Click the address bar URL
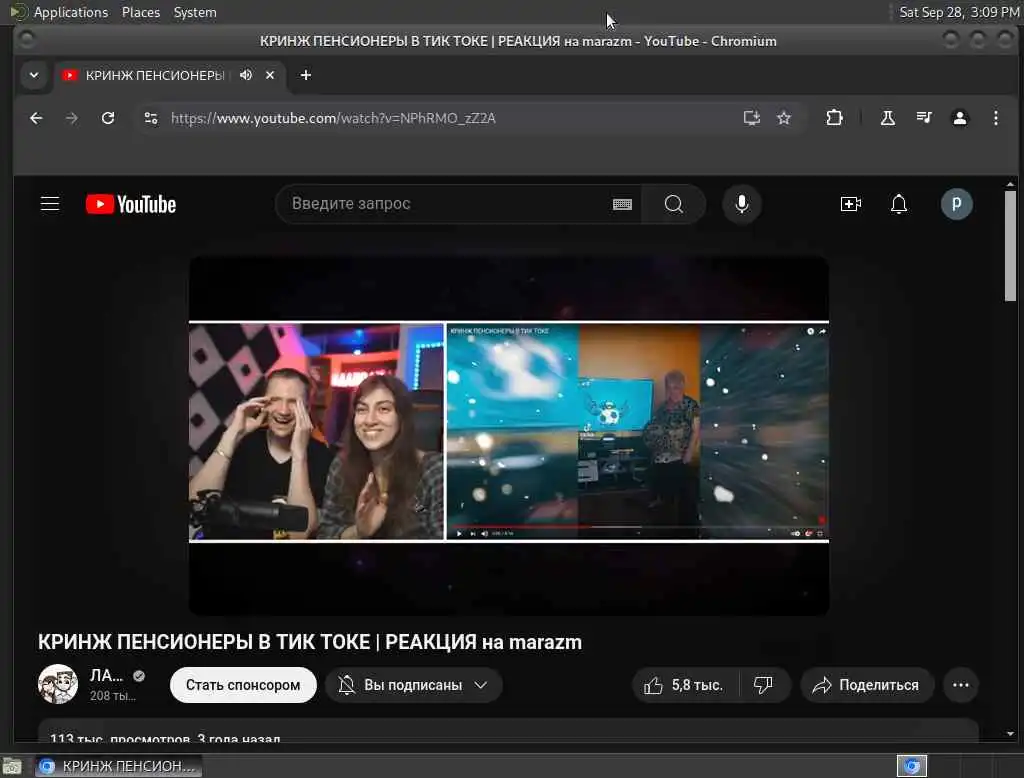The width and height of the screenshot is (1024, 778). pos(333,118)
